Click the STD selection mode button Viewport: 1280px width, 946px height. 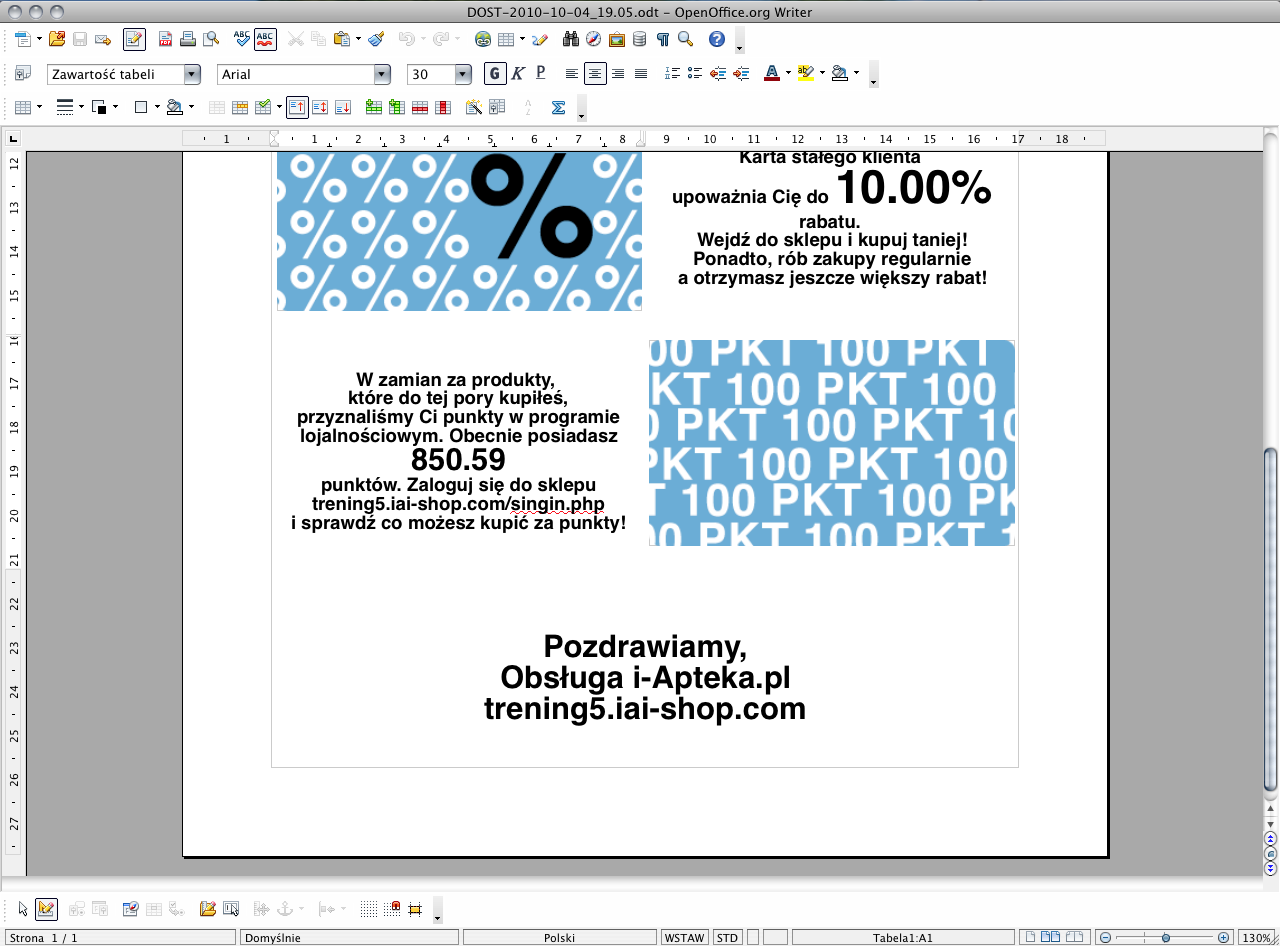coord(727,938)
